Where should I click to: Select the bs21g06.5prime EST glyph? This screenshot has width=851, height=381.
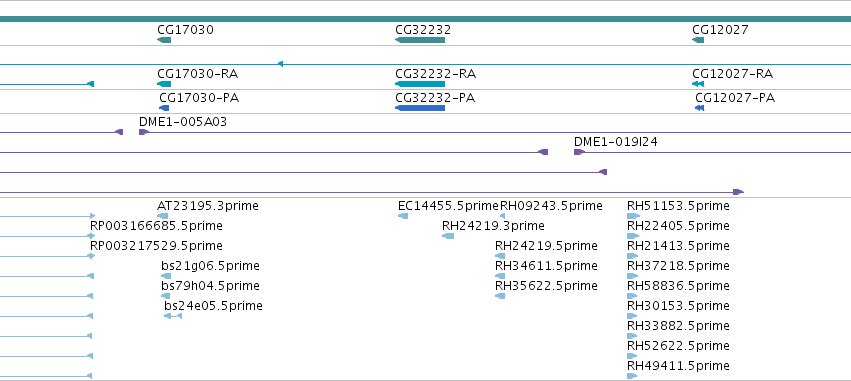click(166, 276)
